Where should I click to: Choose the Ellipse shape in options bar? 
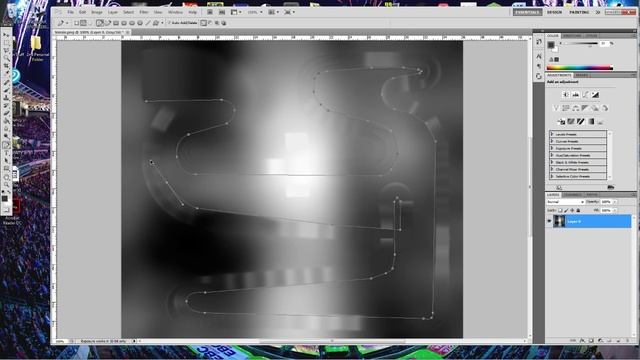(132, 23)
